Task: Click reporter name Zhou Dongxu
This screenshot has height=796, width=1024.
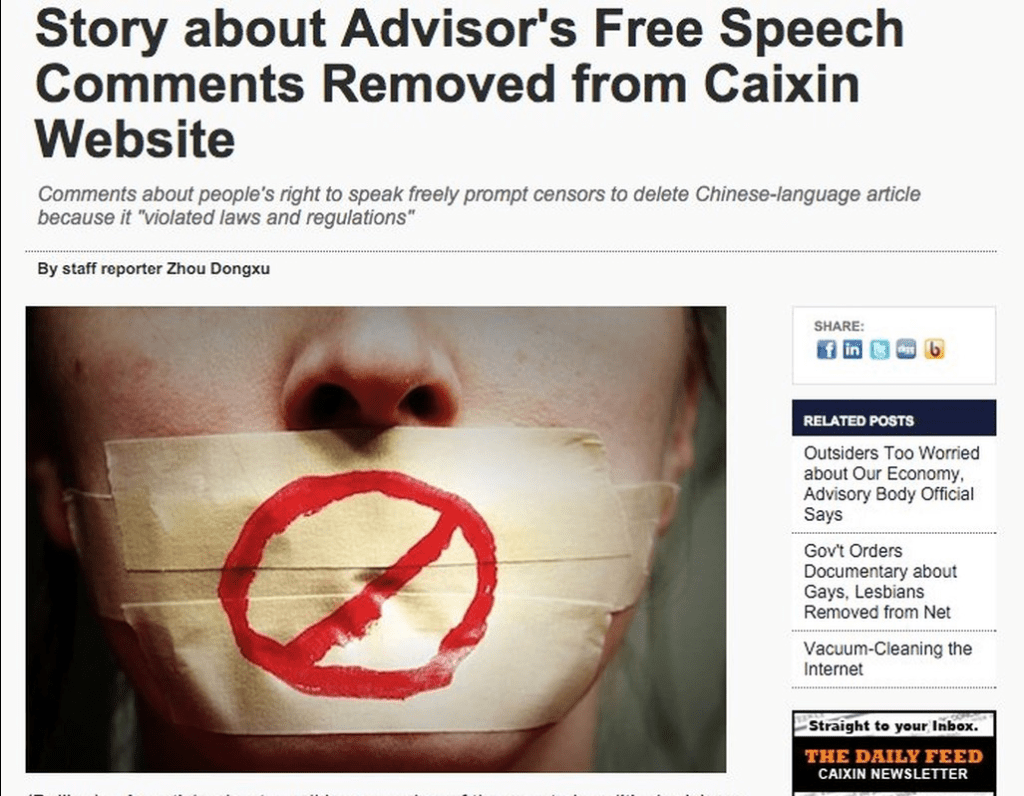Action: tap(218, 269)
